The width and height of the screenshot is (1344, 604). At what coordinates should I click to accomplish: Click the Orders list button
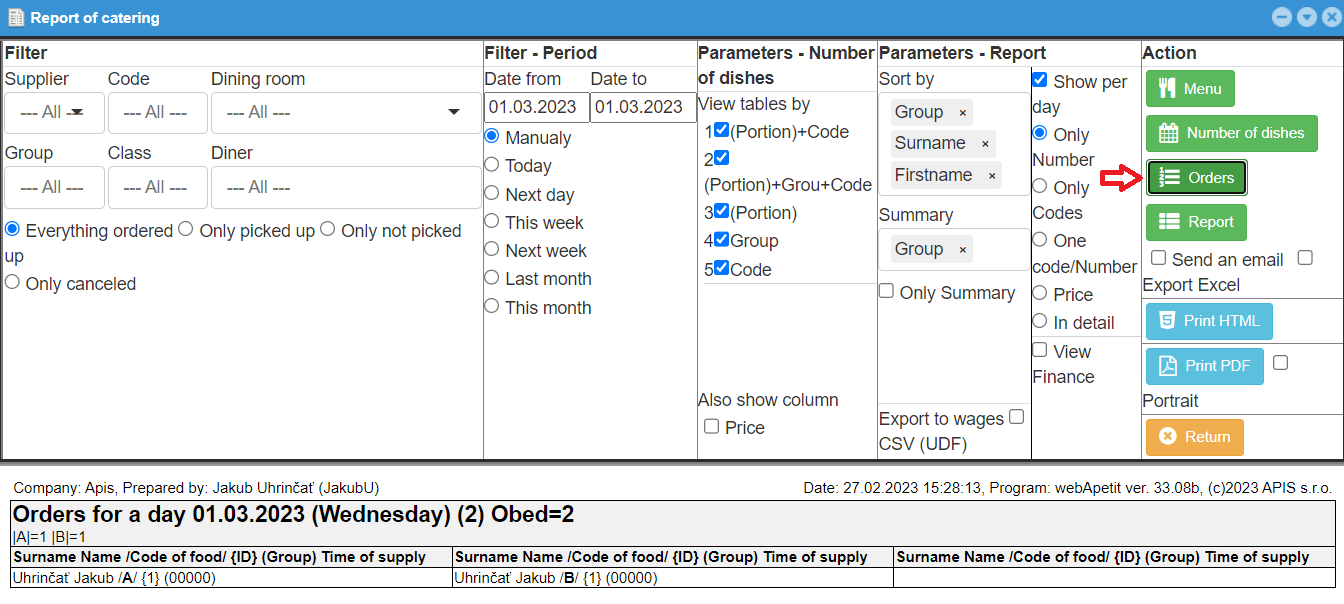coord(1196,178)
